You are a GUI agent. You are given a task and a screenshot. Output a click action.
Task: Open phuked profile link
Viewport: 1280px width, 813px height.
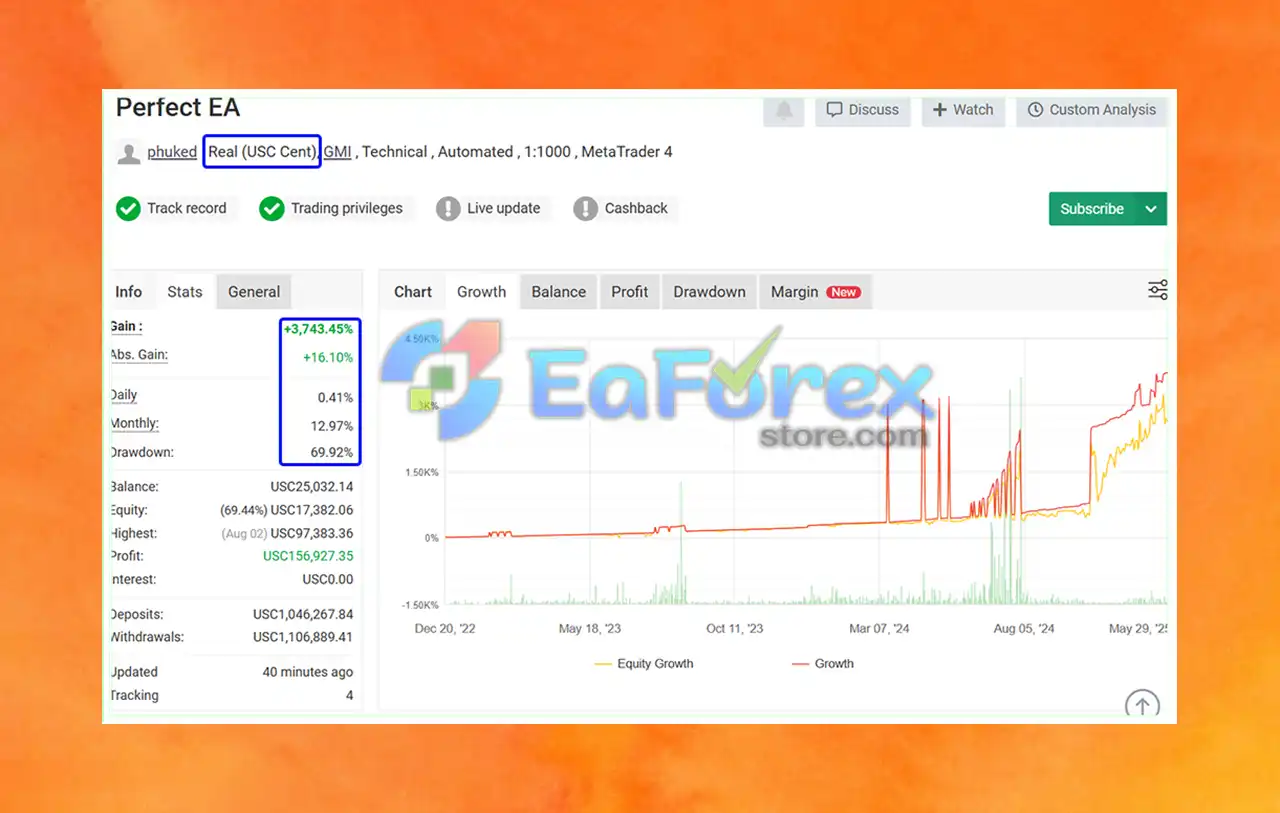[x=172, y=152]
